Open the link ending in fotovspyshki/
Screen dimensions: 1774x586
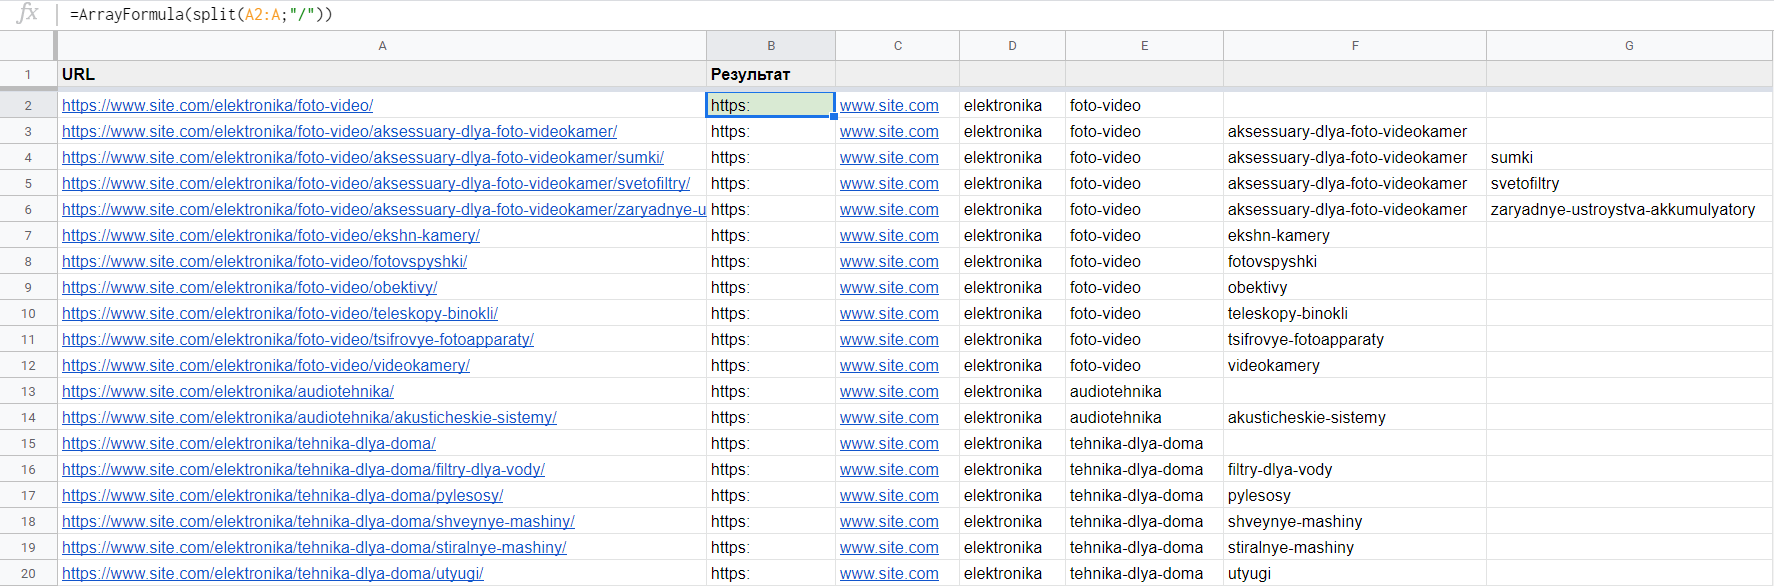264,261
